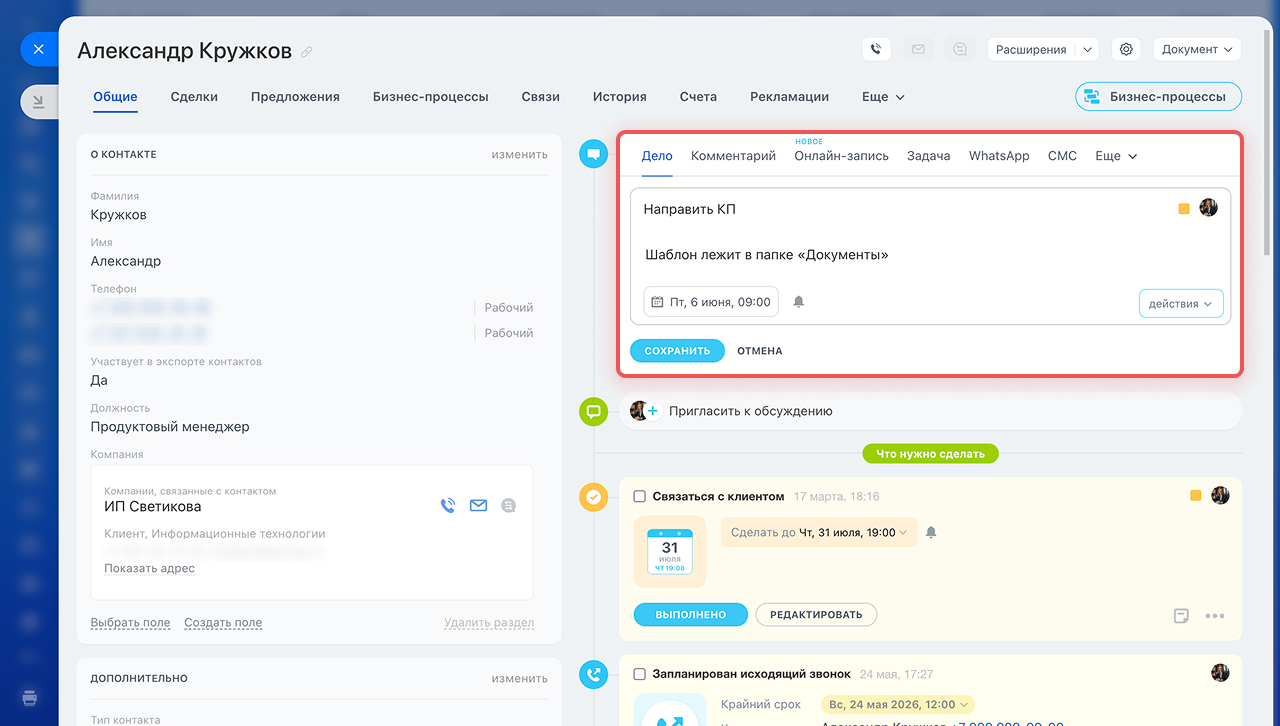
Task: Click the Показать адрес link
Action: 149,568
